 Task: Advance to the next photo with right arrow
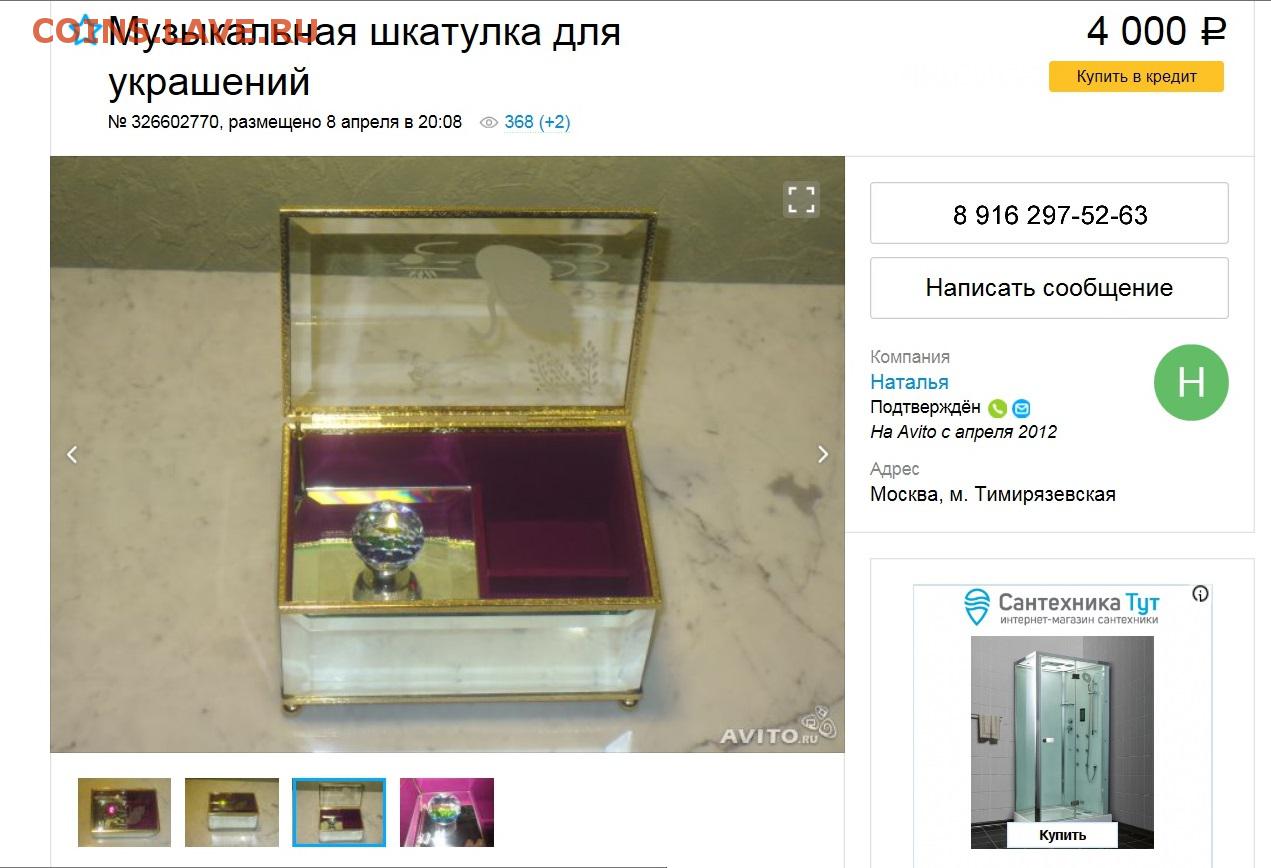tap(823, 454)
